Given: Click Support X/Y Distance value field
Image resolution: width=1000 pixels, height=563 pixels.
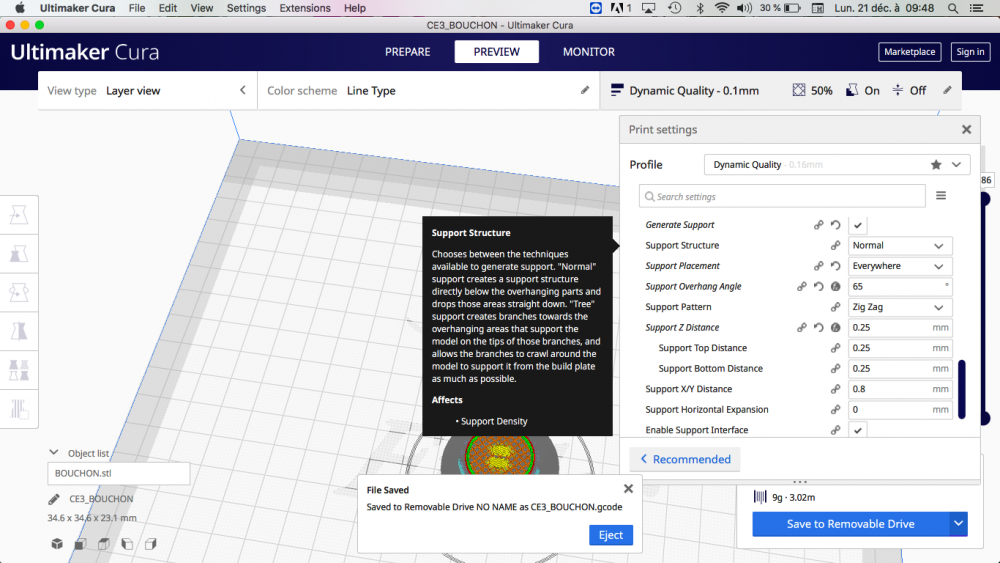Looking at the screenshot, I should 900,389.
